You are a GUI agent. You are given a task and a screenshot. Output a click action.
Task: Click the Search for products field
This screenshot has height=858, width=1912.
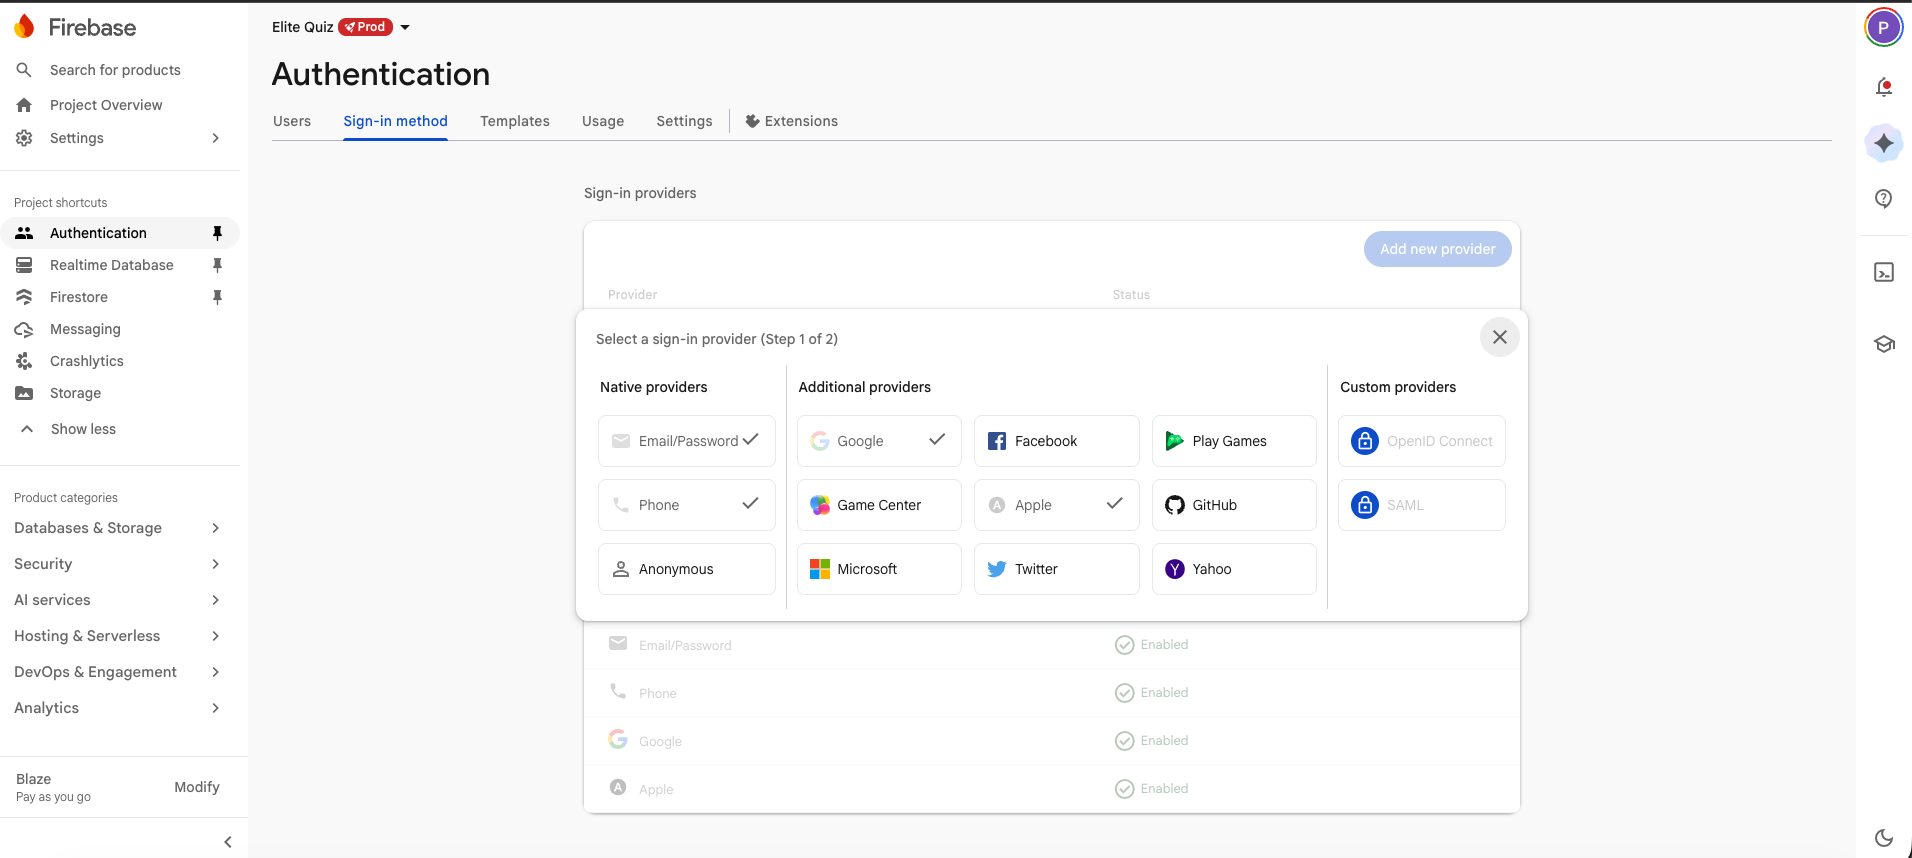point(115,70)
